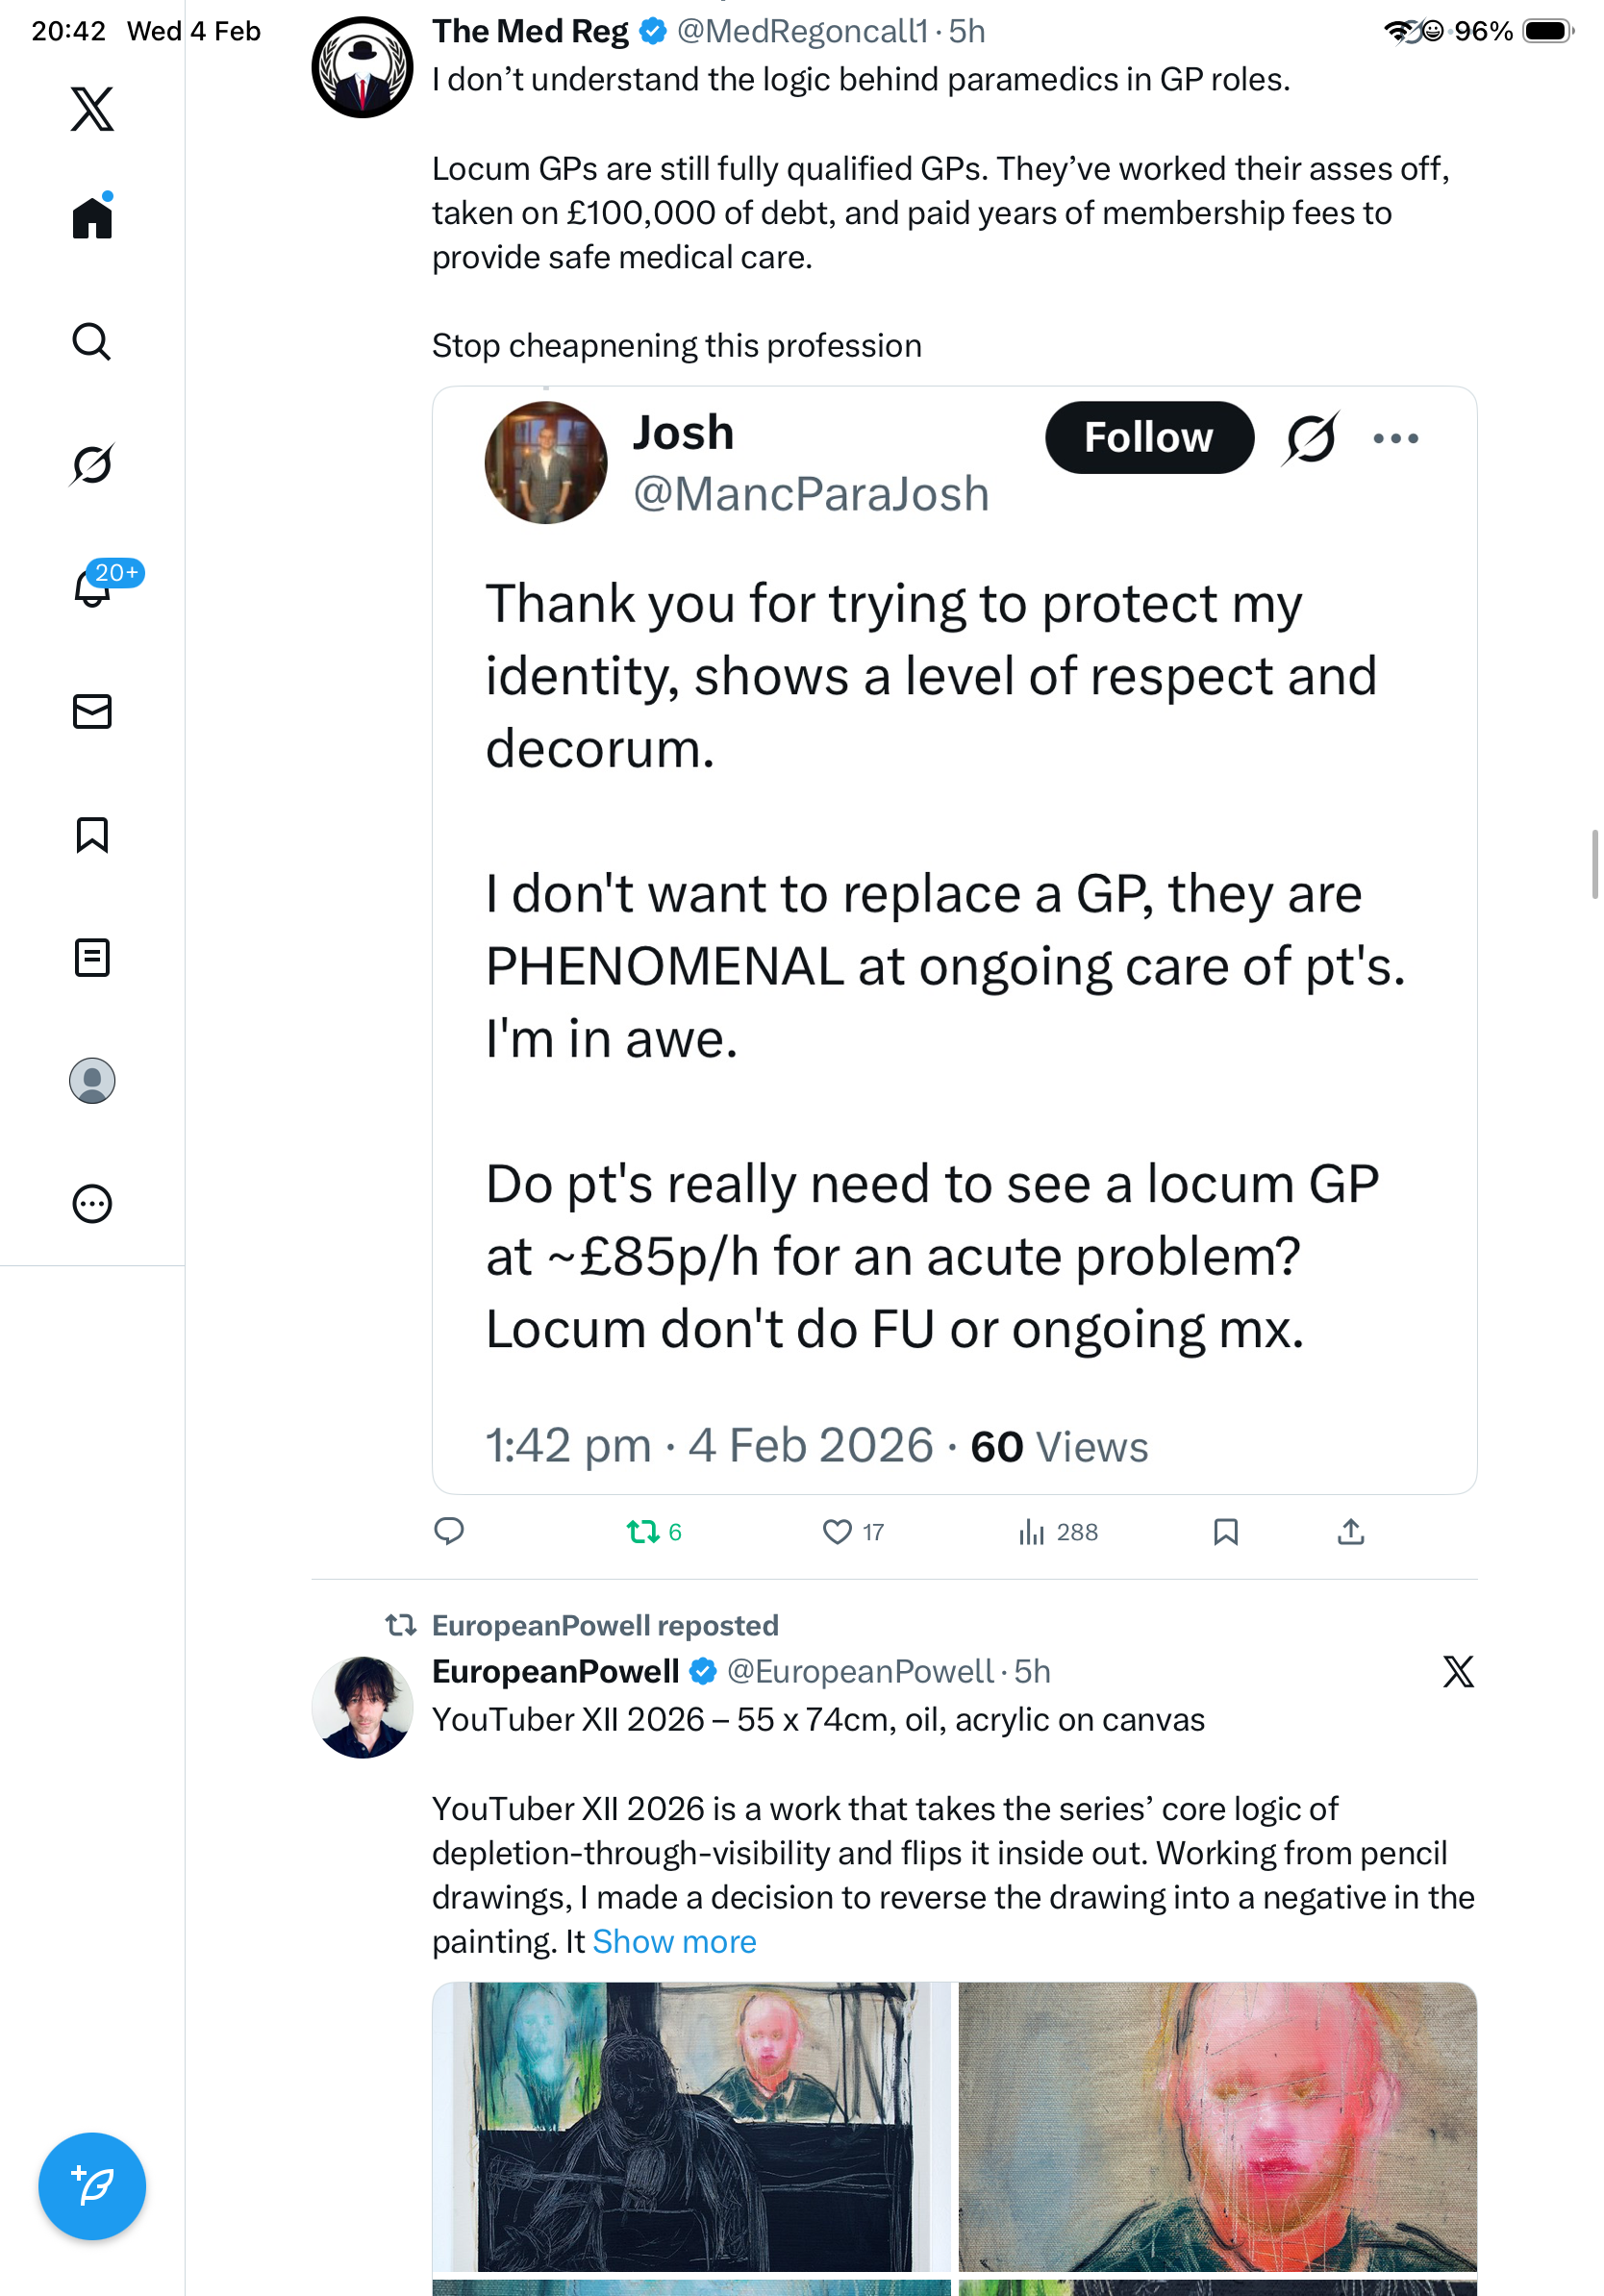Compose a new post
Viewport: 1604px width, 2296px height.
pyautogui.click(x=92, y=2186)
